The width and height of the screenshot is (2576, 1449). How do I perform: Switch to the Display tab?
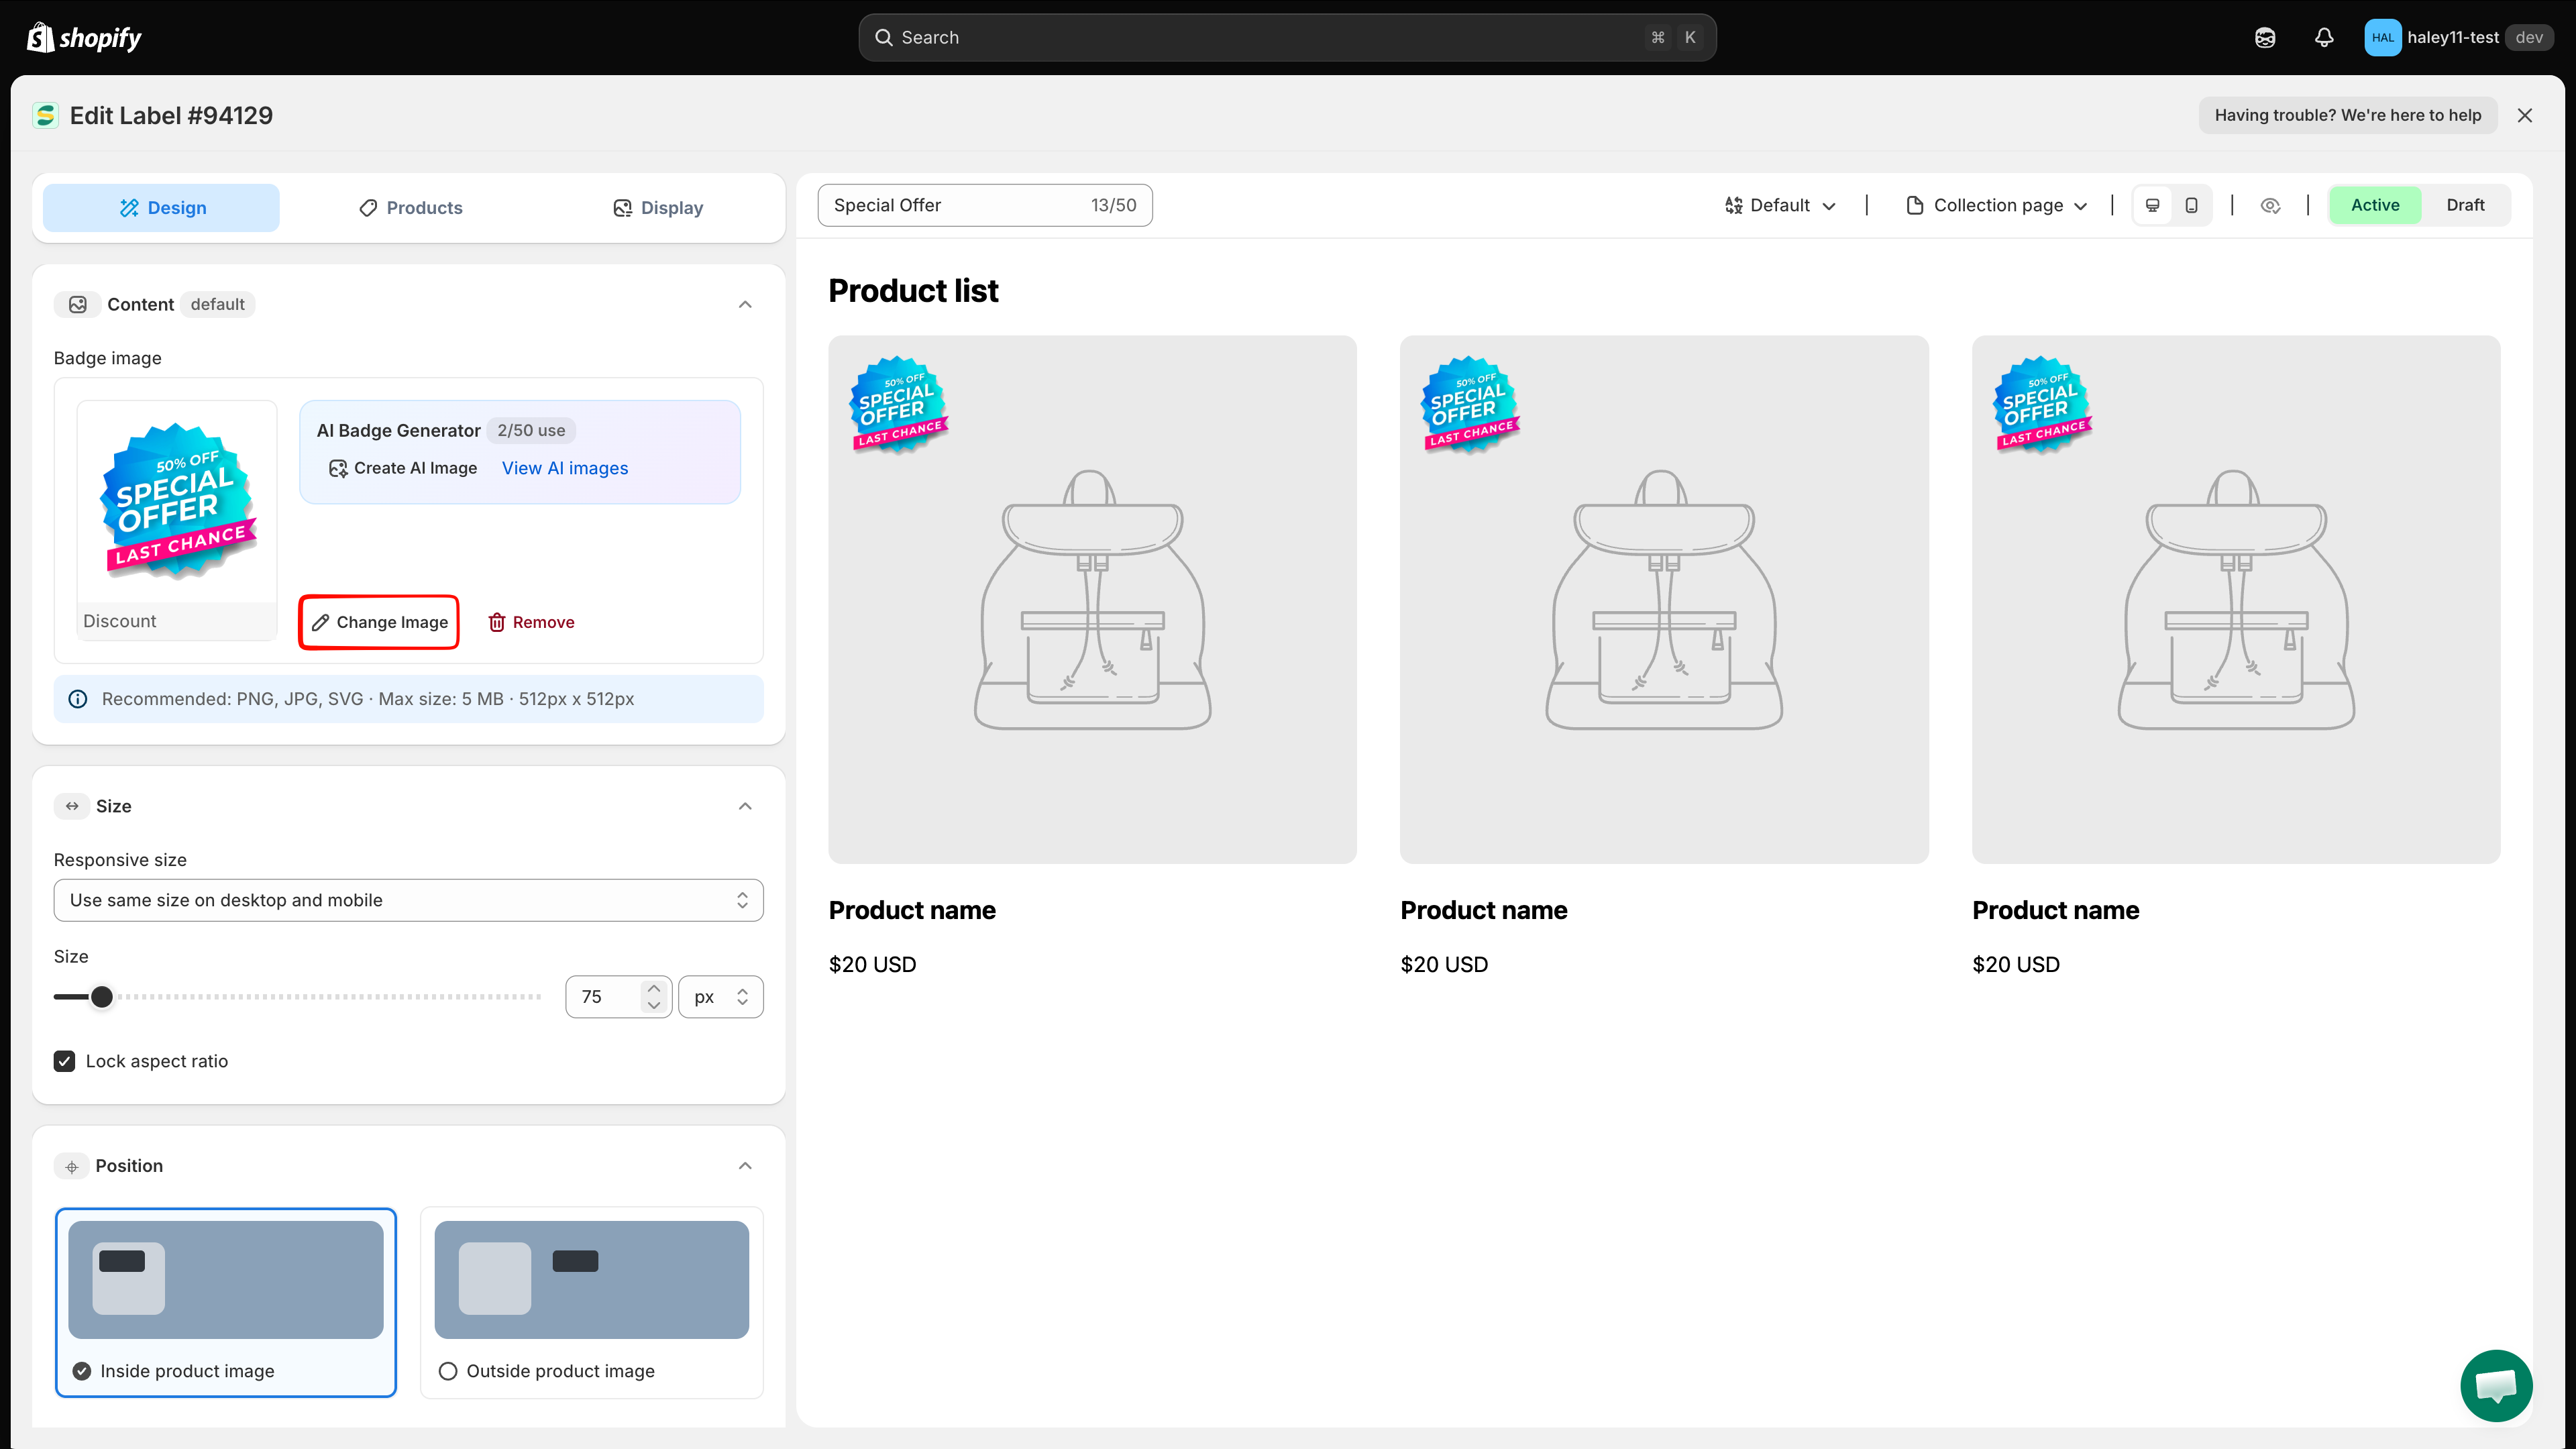pos(657,208)
